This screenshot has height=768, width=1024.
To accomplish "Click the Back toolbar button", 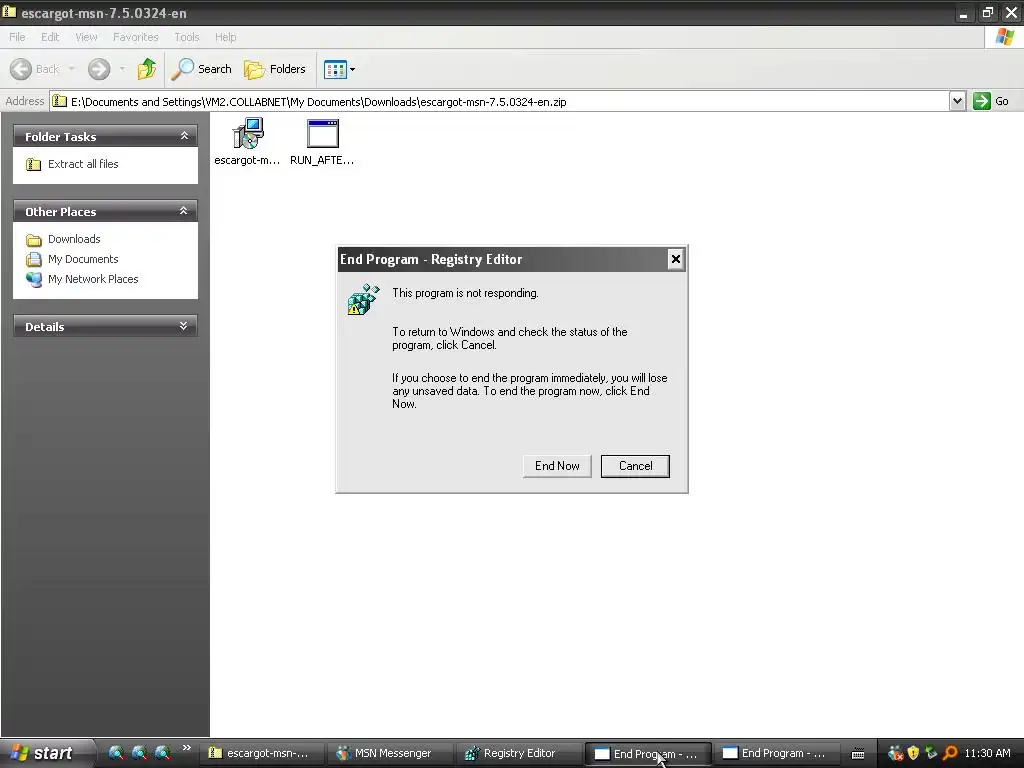I will 35,69.
